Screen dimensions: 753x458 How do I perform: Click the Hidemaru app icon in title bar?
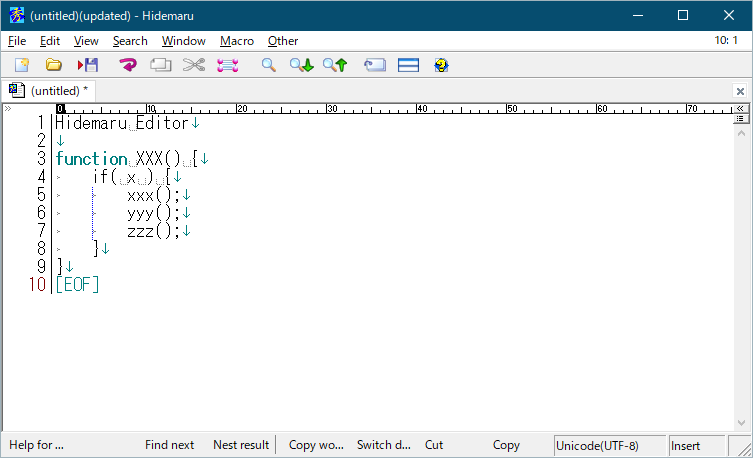(x=17, y=15)
